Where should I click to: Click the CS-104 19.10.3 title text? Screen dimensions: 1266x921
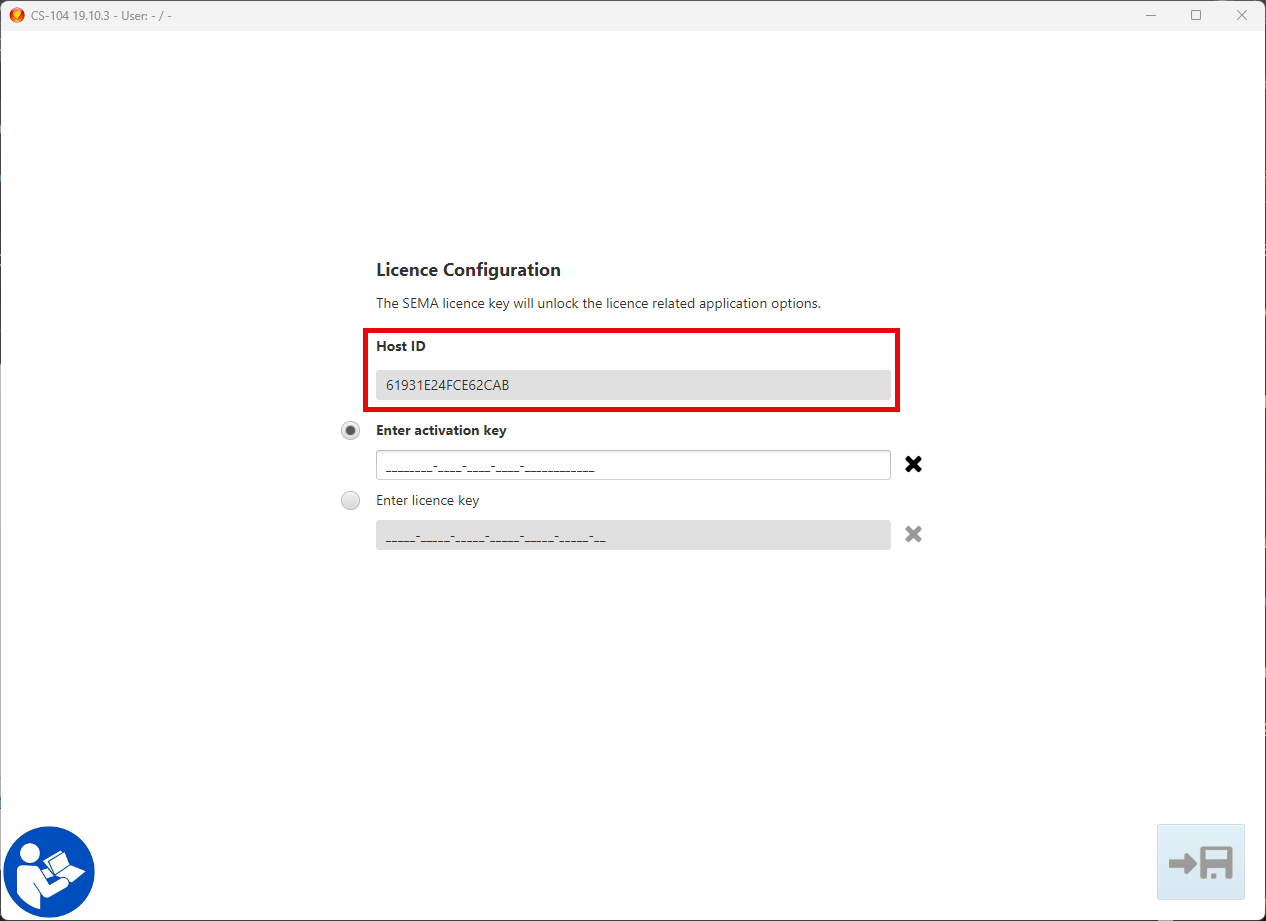click(74, 16)
